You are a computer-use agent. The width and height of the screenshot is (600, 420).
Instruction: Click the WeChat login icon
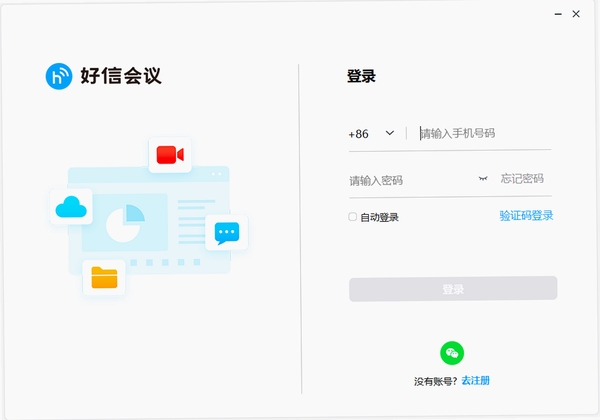(452, 353)
